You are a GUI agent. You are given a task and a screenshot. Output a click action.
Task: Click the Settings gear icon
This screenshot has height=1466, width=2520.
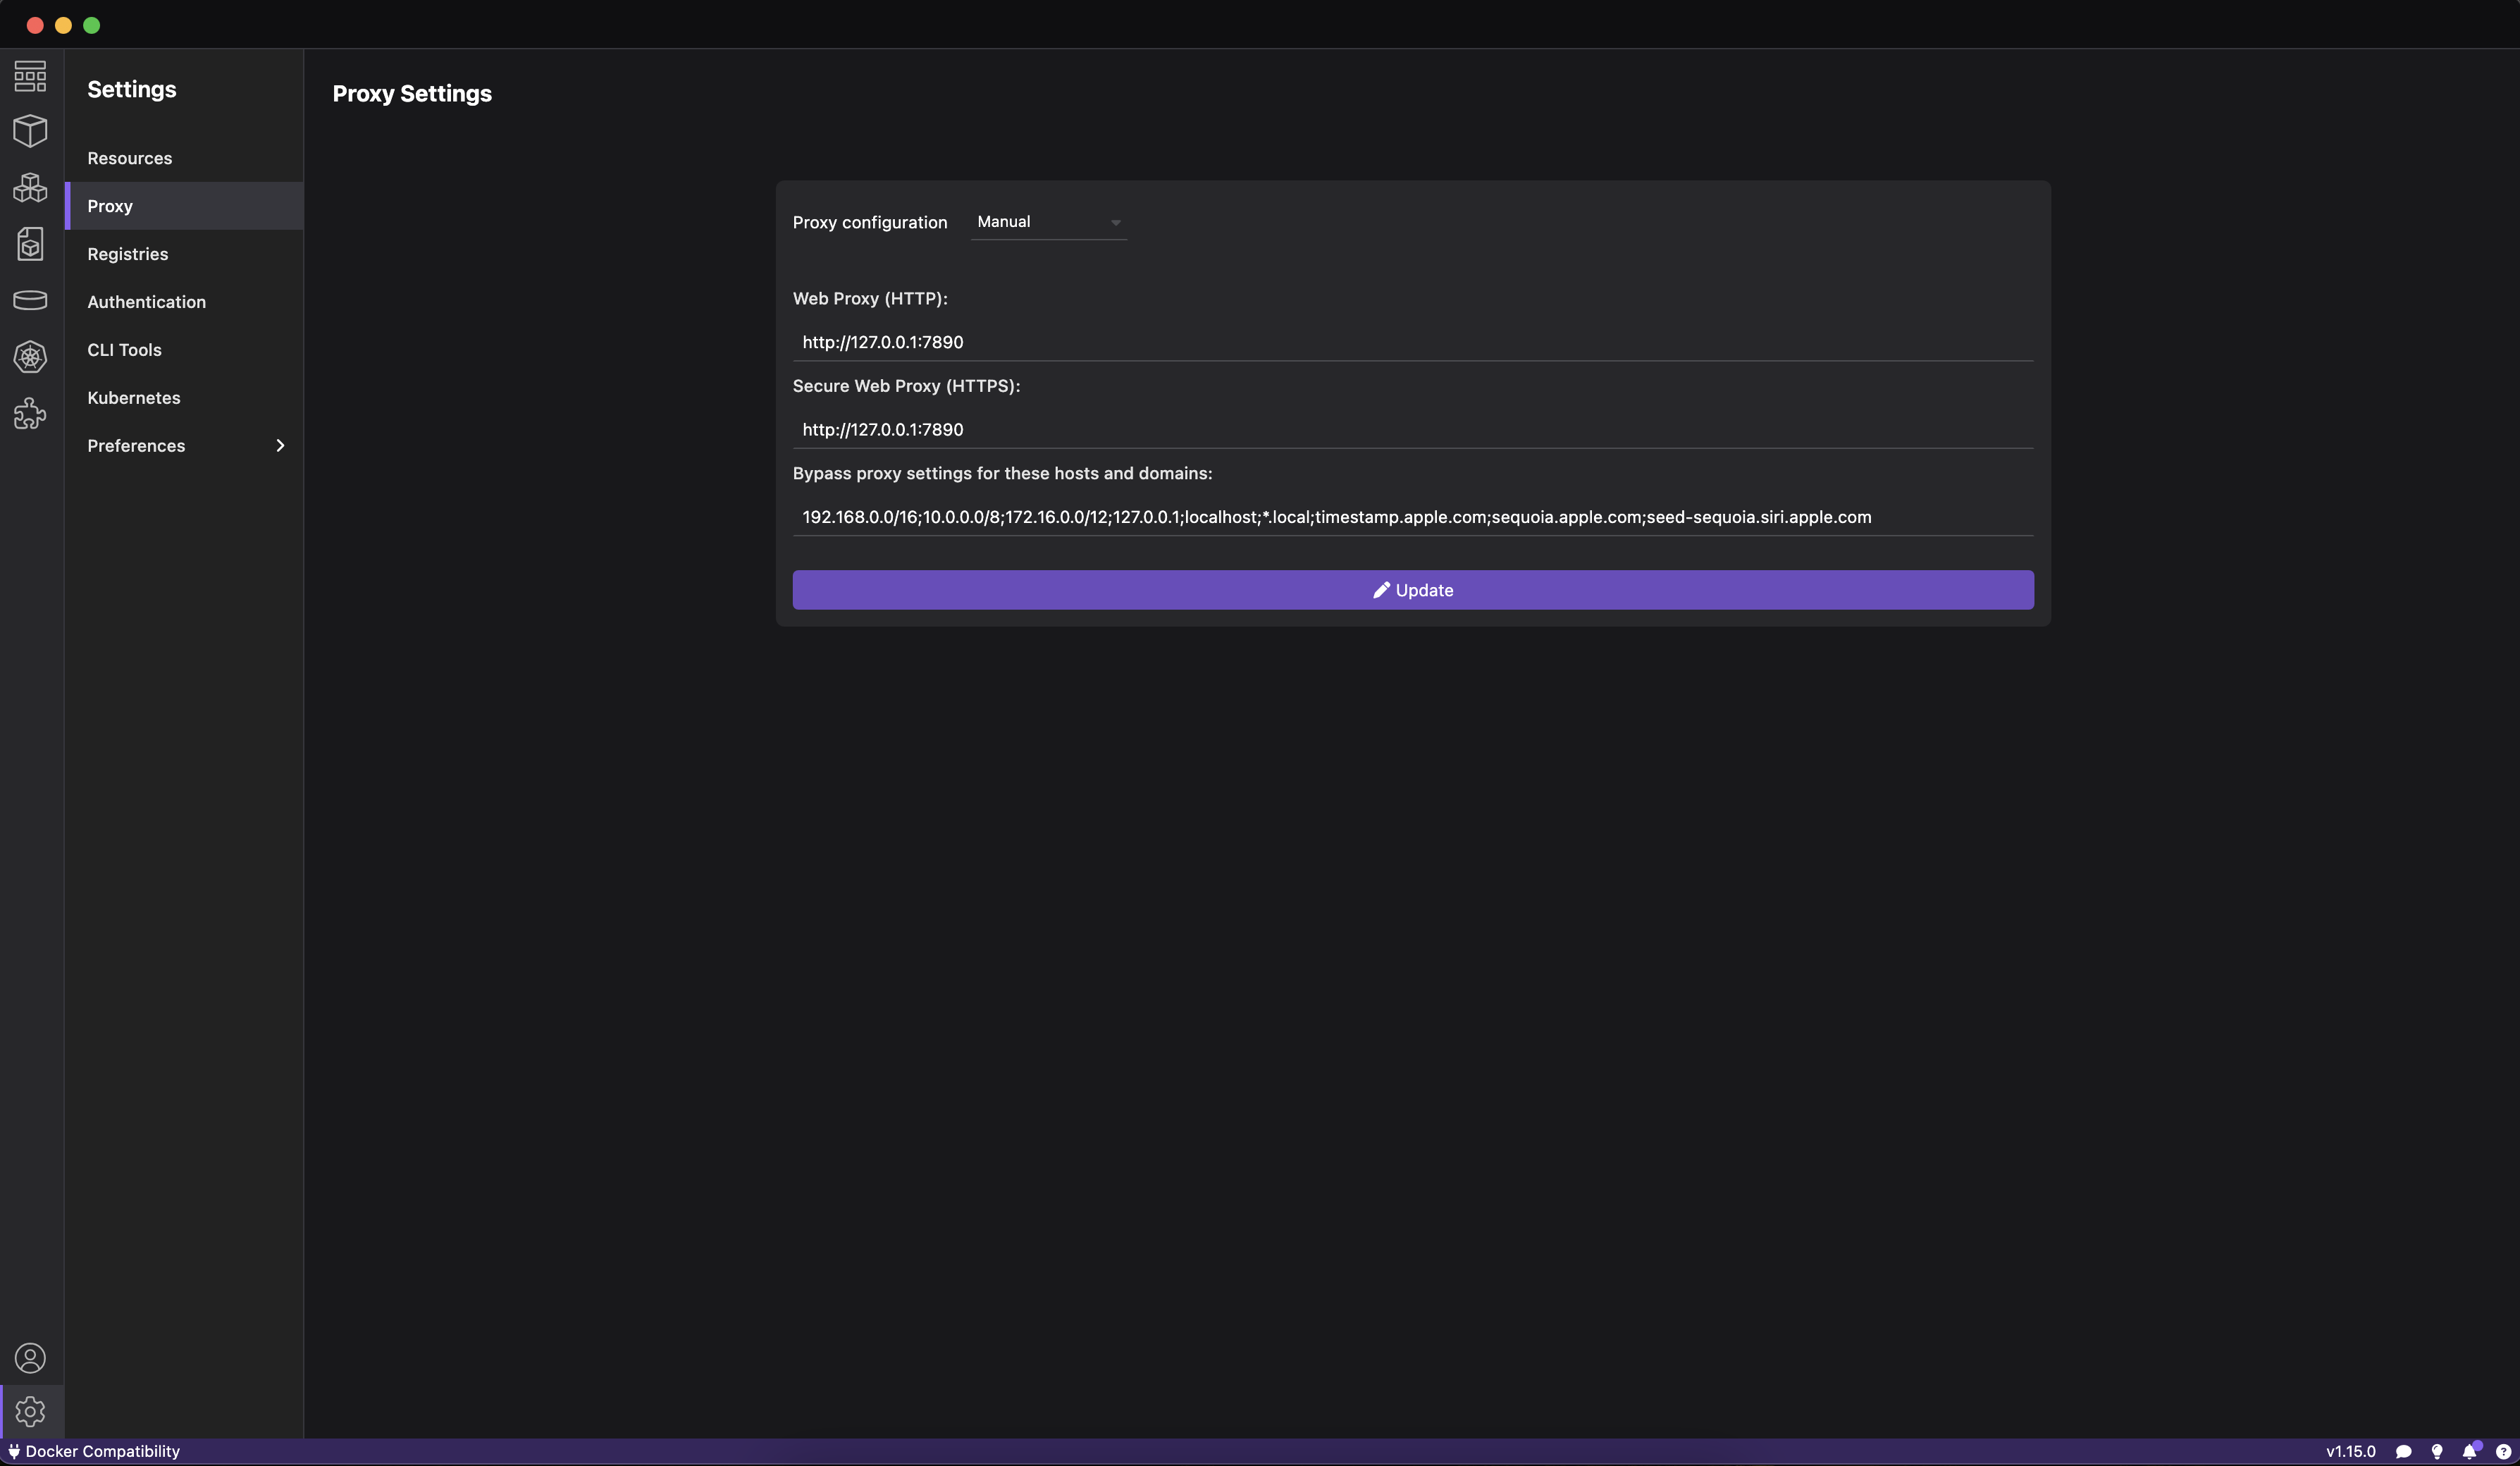(30, 1411)
